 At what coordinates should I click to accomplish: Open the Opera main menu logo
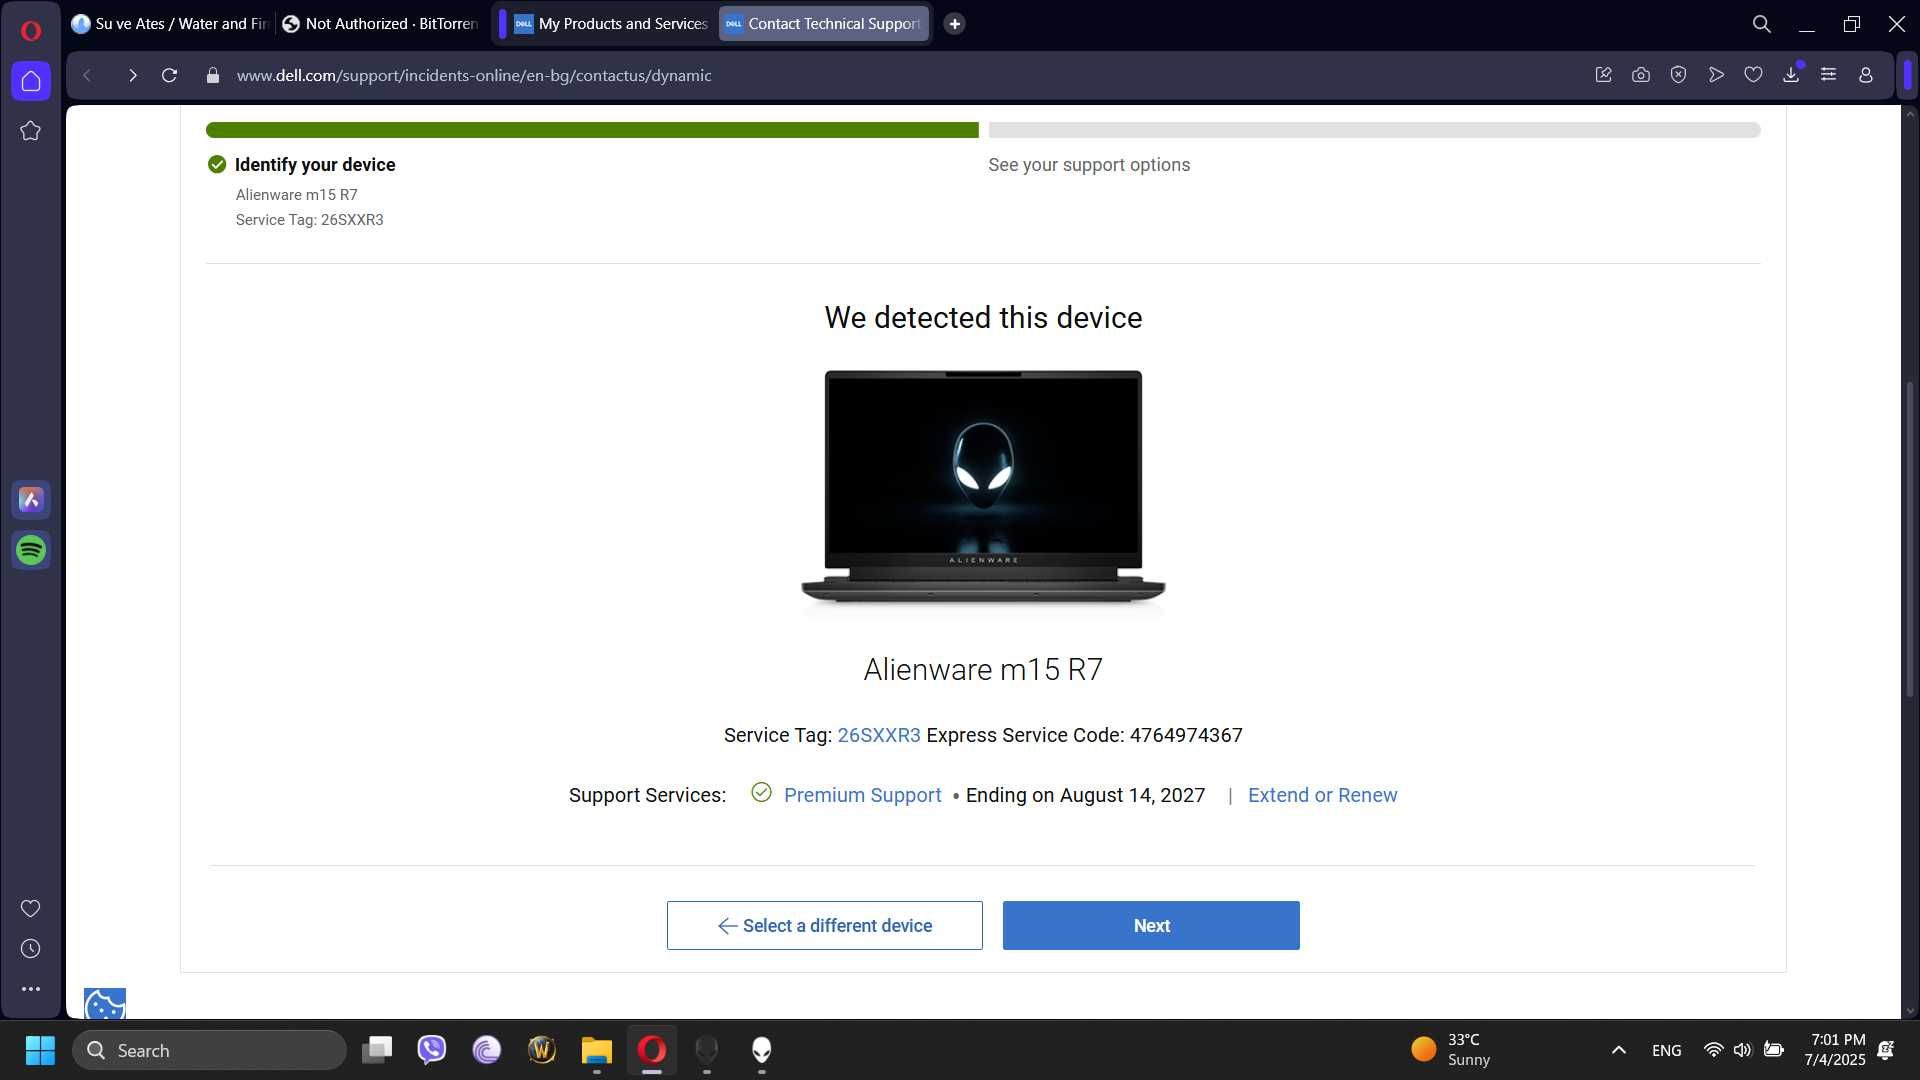click(x=31, y=30)
